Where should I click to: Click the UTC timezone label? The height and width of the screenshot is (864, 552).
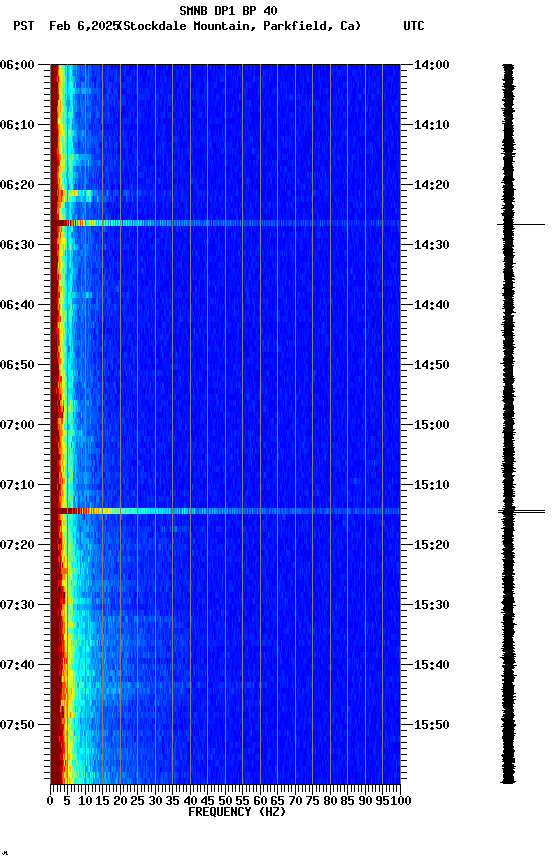coord(414,26)
